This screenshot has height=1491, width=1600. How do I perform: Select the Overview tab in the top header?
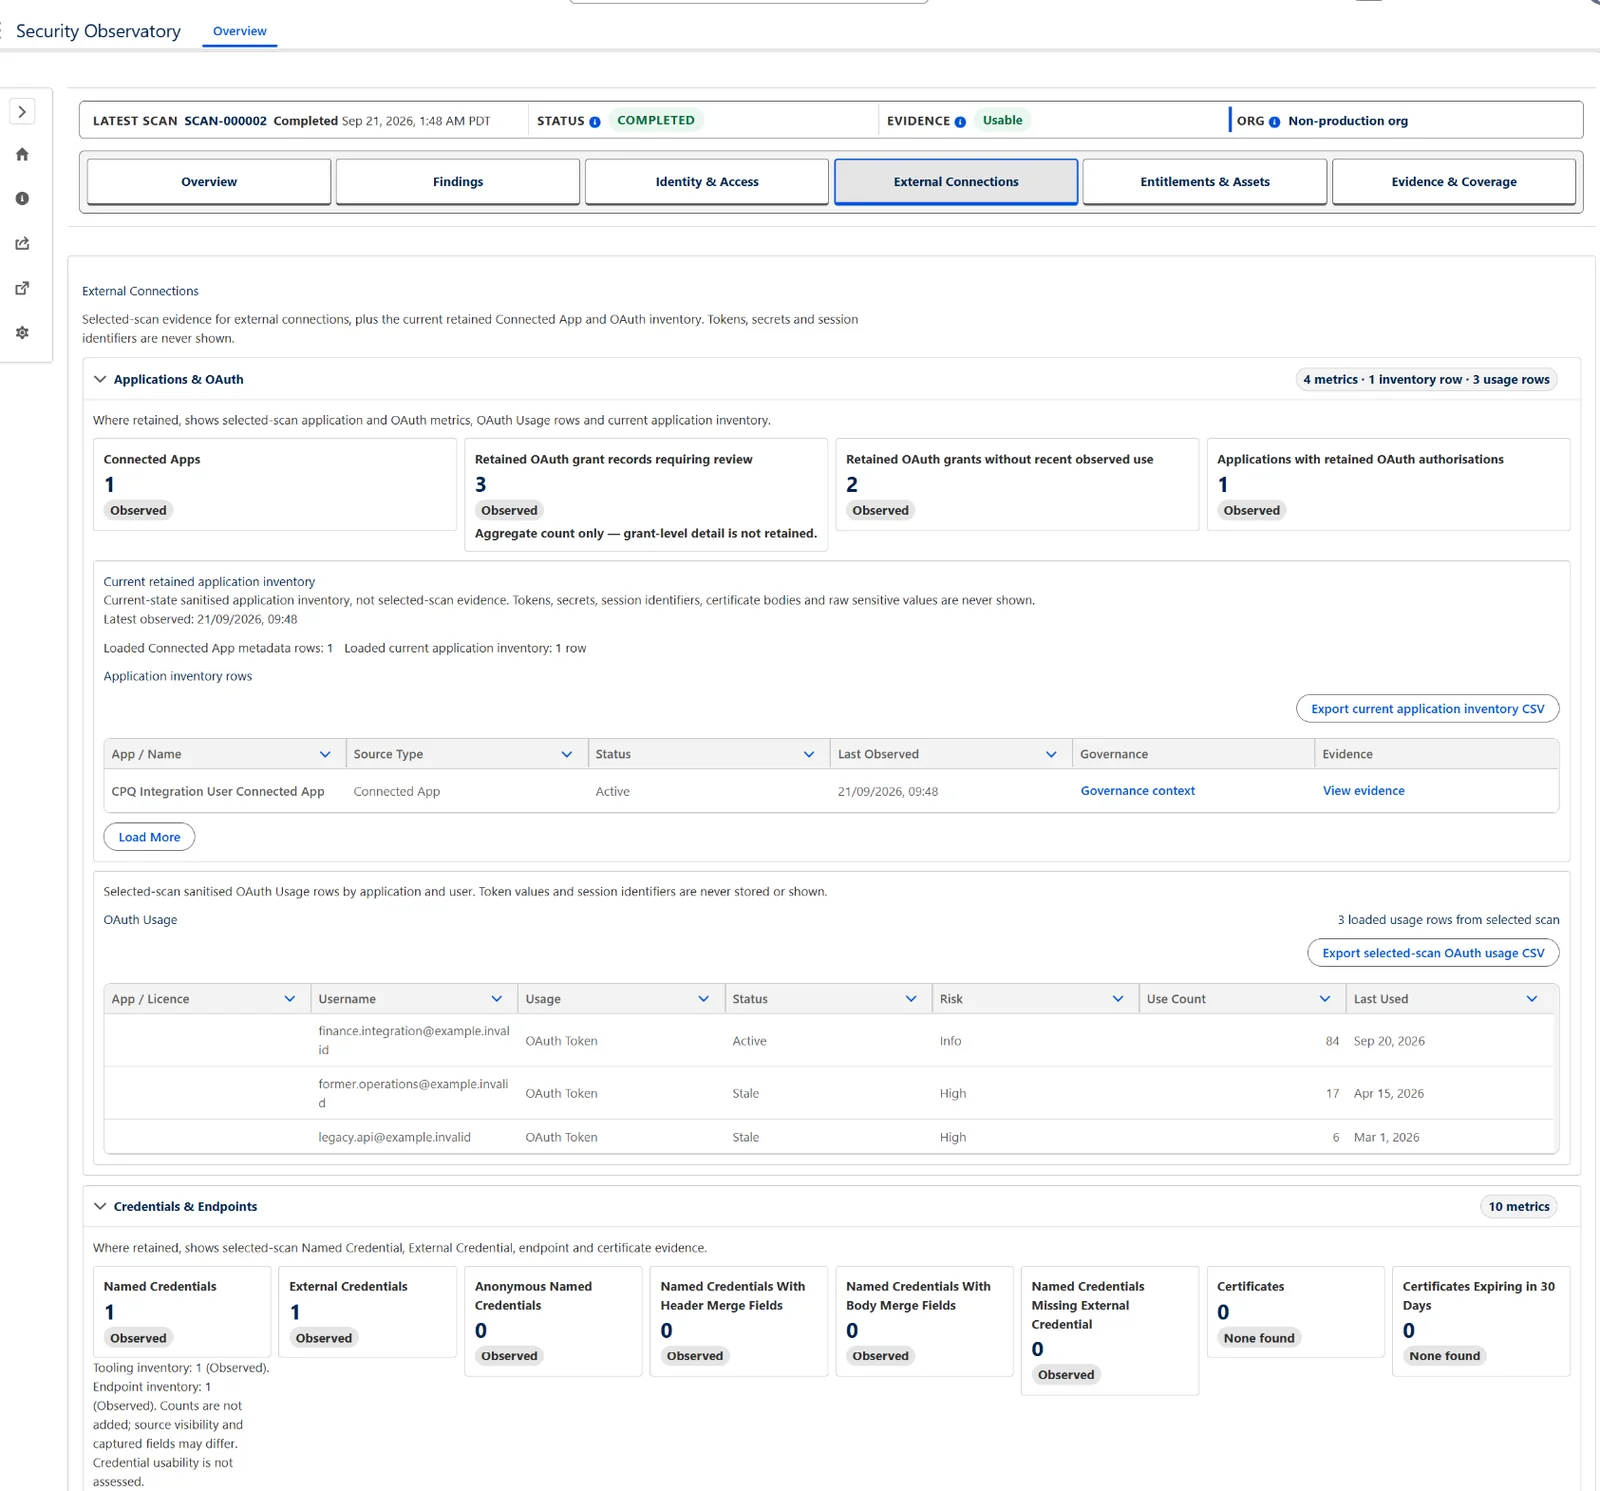(240, 31)
